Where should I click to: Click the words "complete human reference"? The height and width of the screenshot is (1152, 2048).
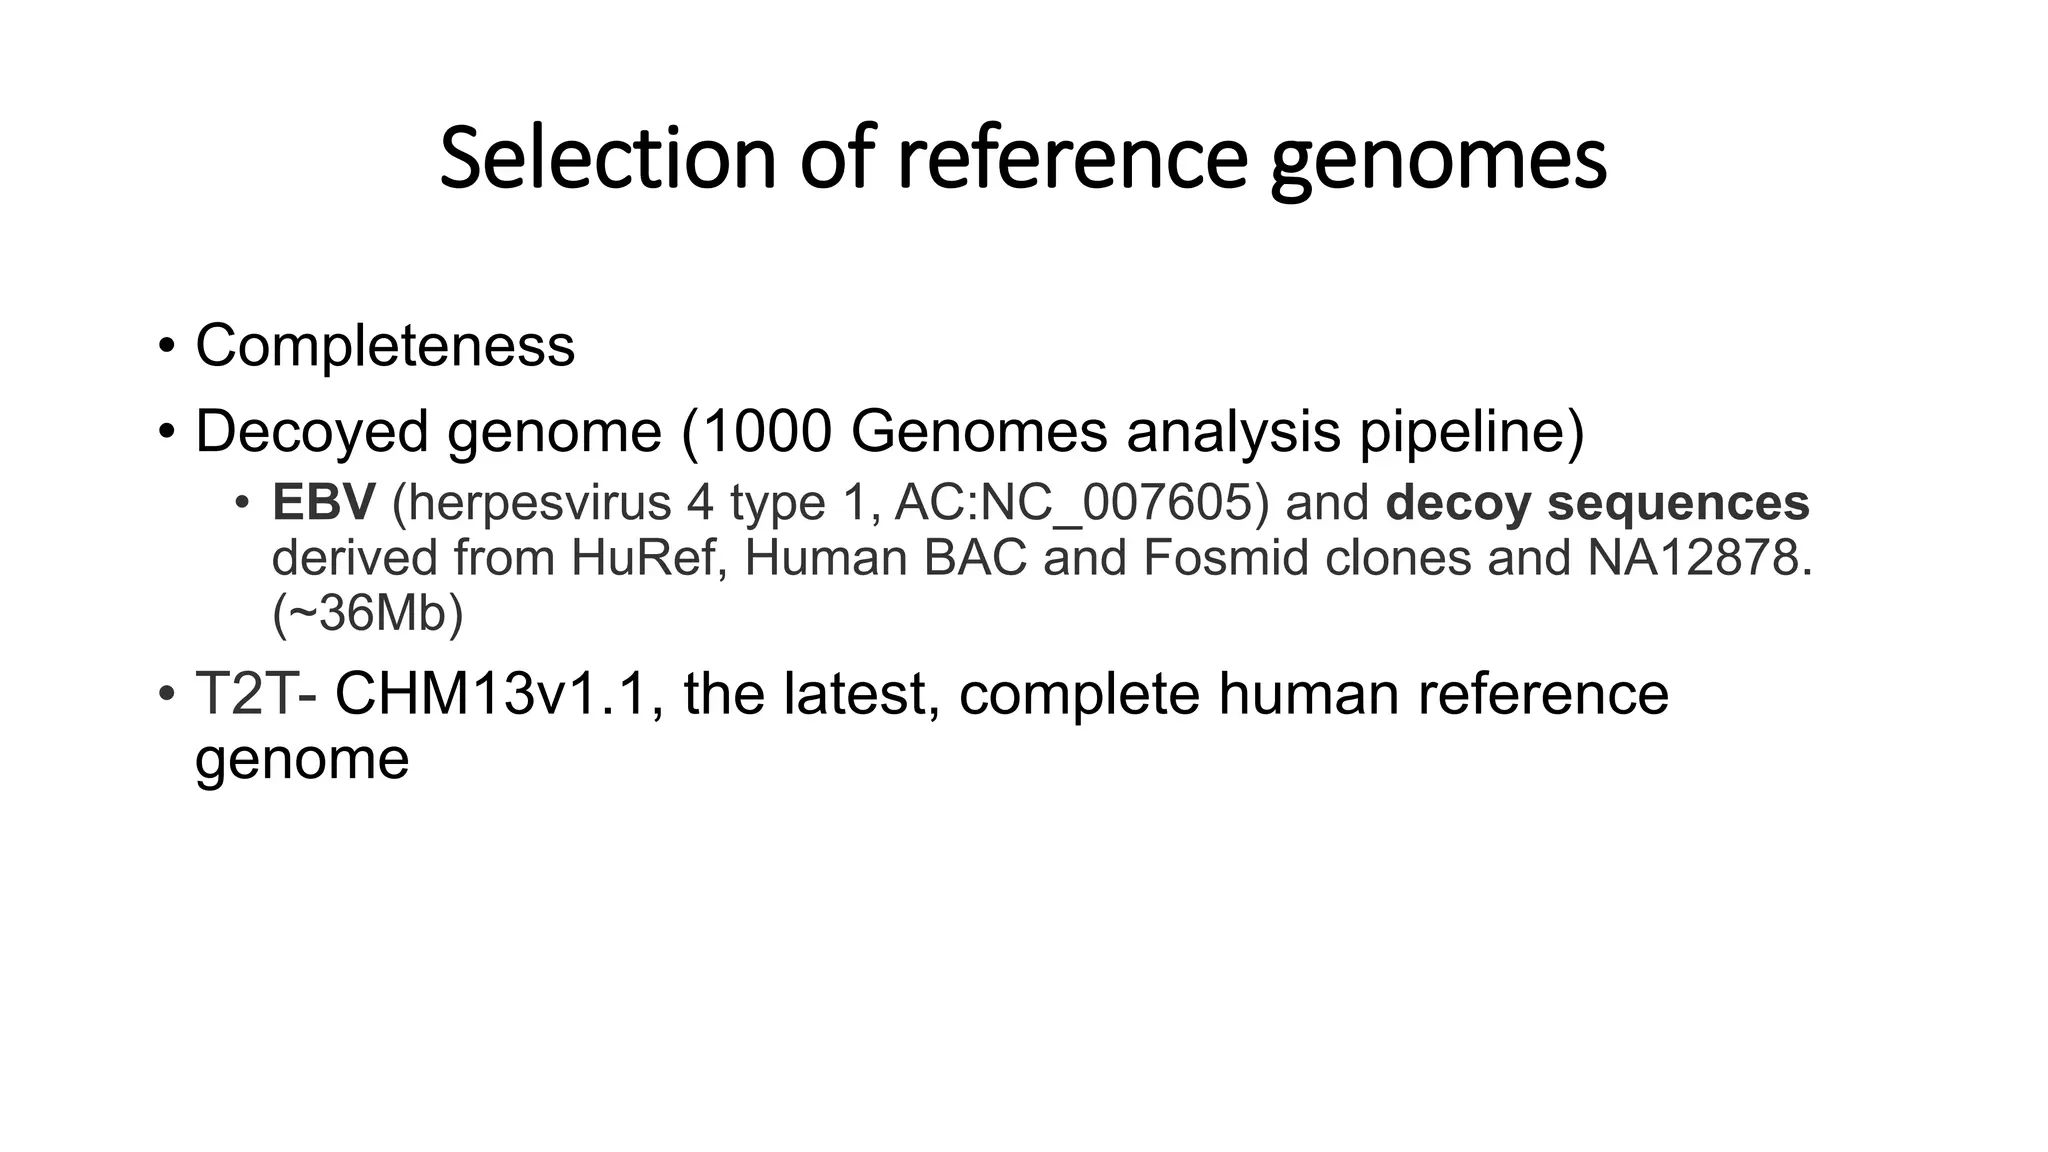coord(1313,694)
